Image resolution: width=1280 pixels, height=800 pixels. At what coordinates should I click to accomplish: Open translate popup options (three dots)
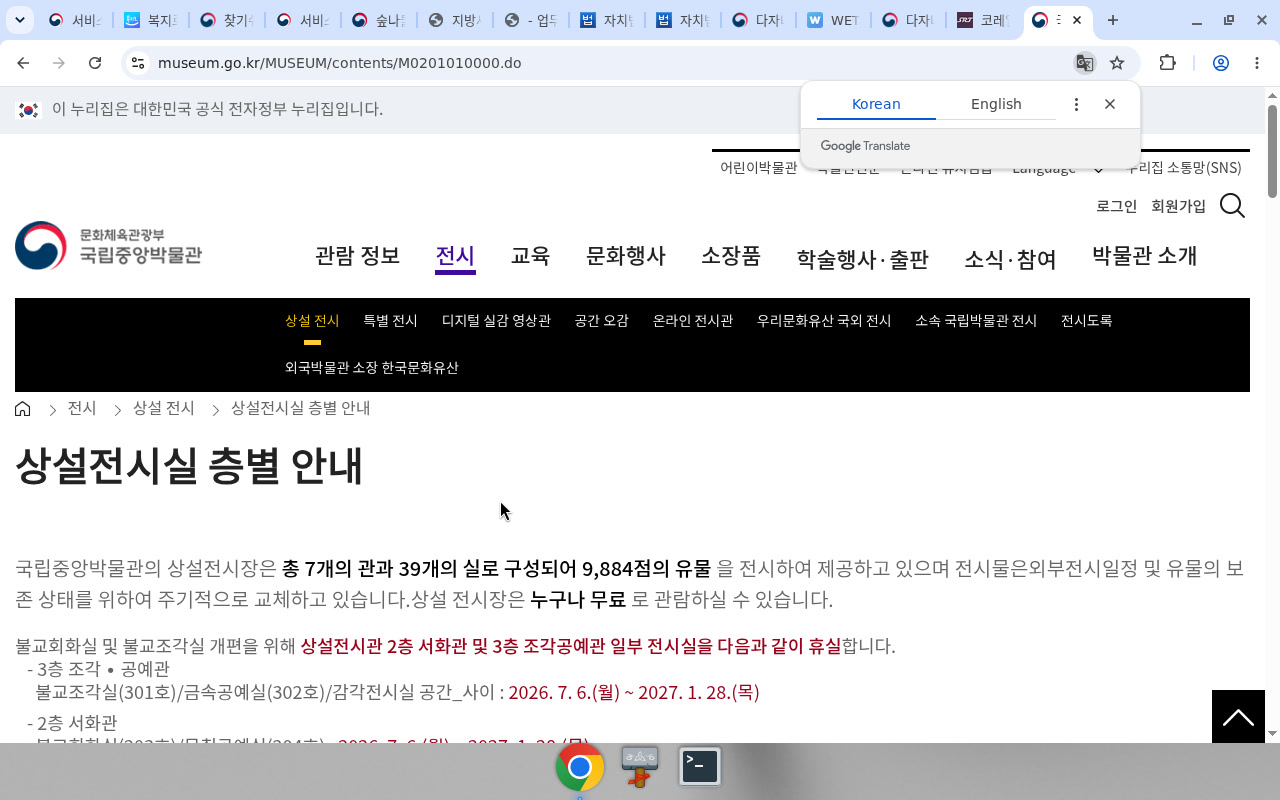coord(1076,104)
